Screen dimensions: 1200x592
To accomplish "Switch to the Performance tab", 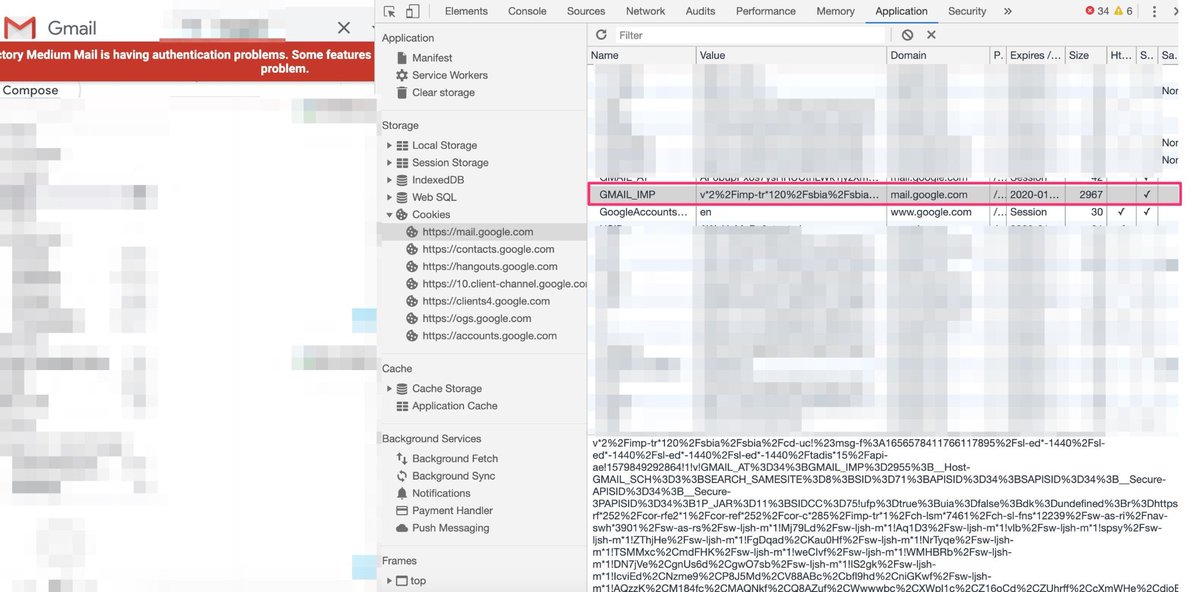I will click(x=767, y=11).
